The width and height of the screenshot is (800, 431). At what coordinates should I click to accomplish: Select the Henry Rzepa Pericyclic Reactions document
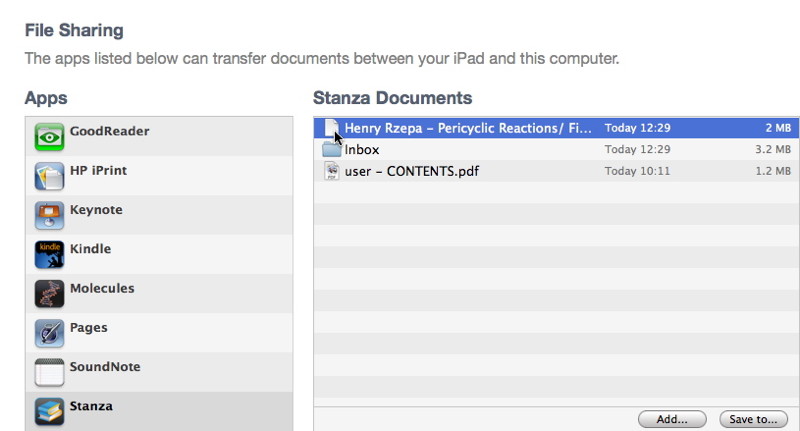468,129
